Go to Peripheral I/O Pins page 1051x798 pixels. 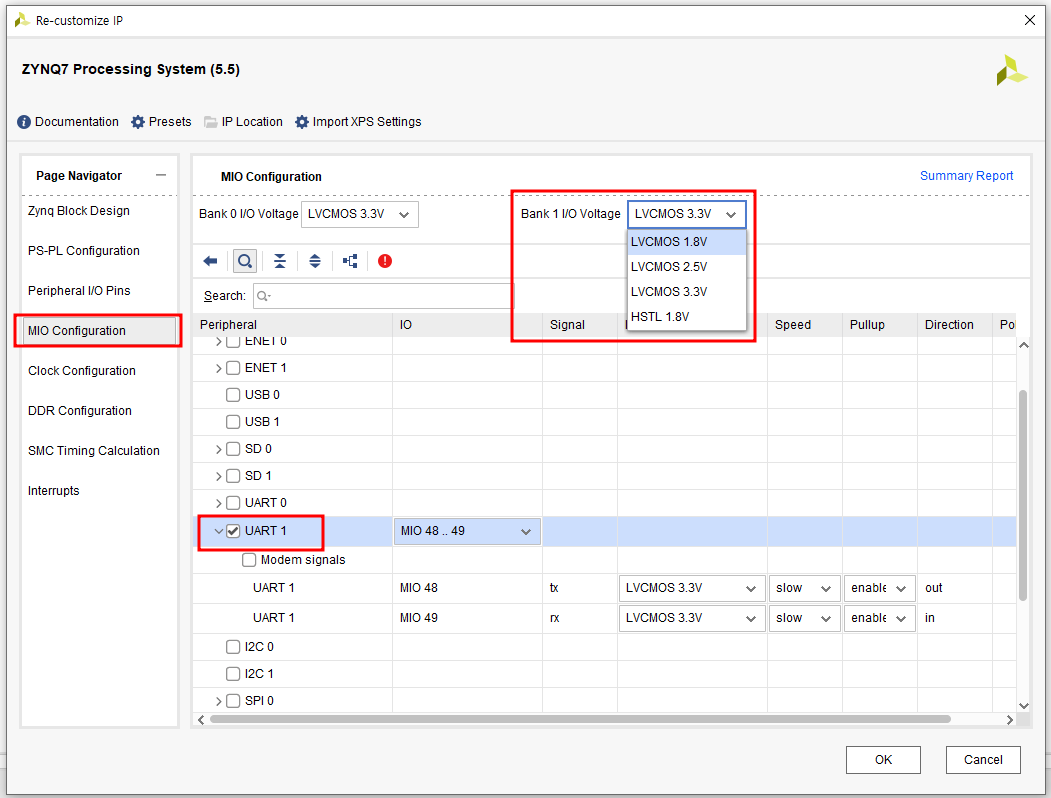(79, 291)
